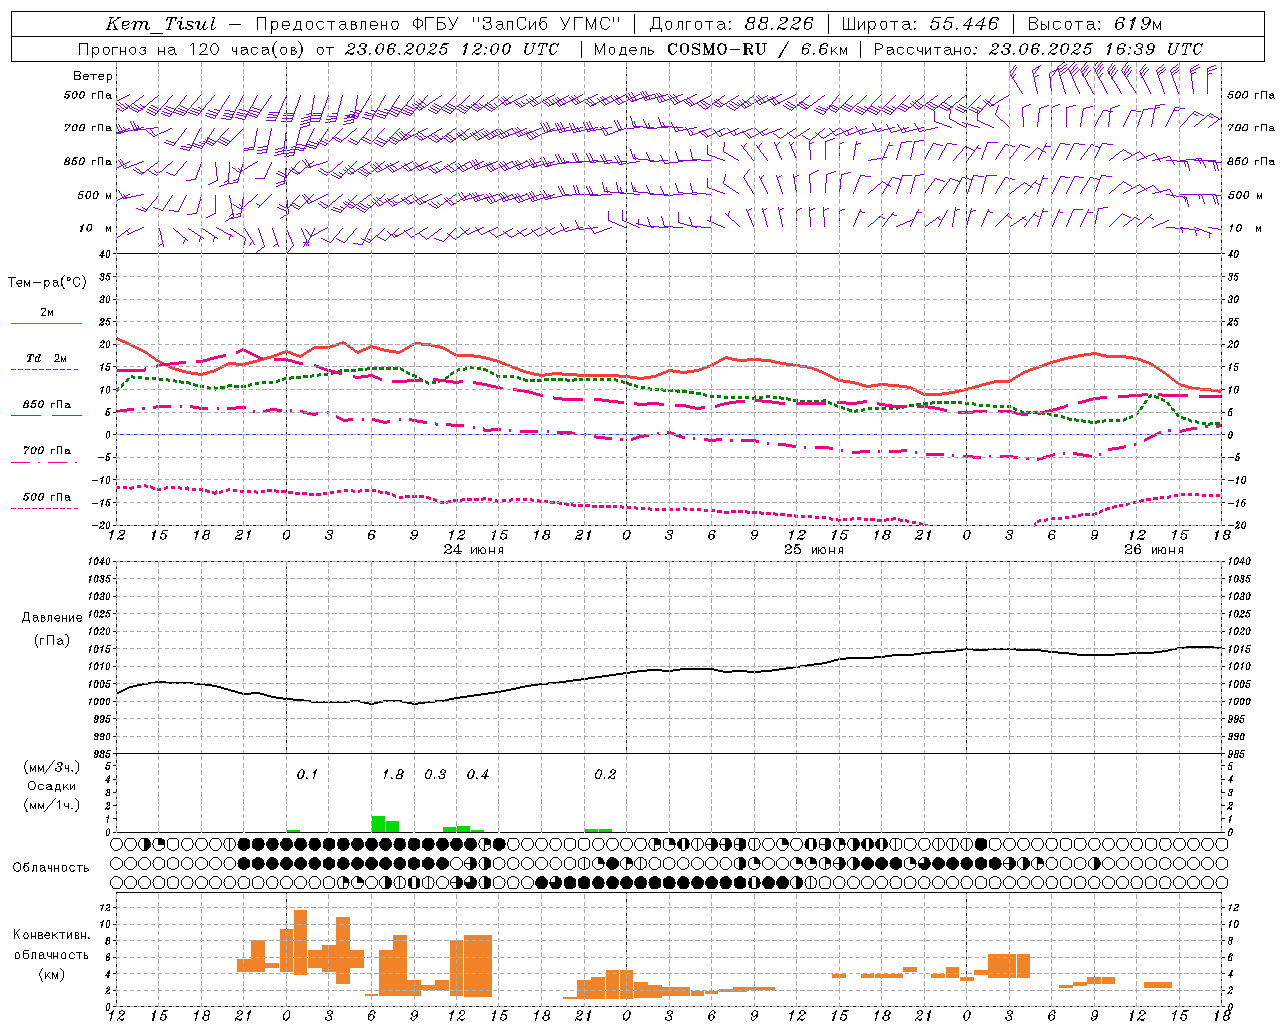Viewport: 1280px width, 1024px height.
Task: Select the (мм/3ч.) precipitation unit label
Action: point(52,767)
